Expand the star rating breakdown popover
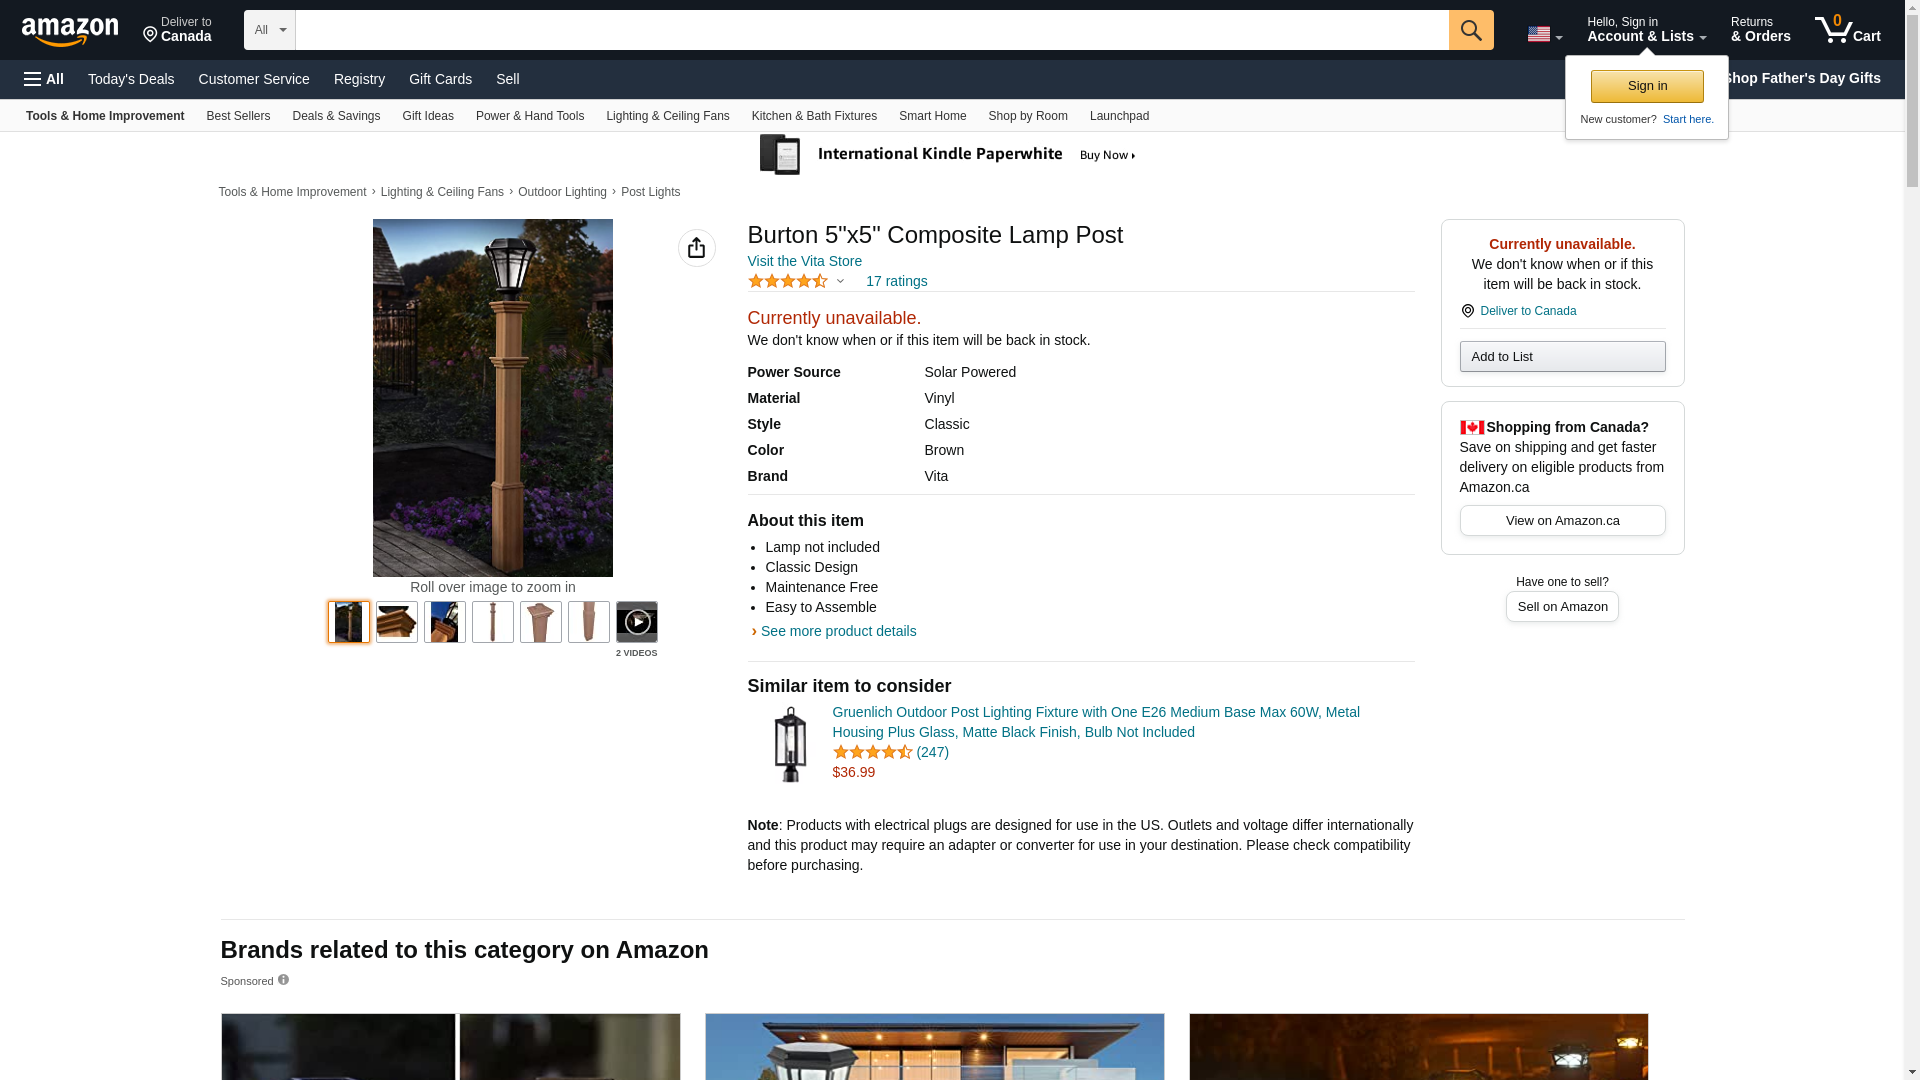The image size is (1920, 1080). [840, 282]
